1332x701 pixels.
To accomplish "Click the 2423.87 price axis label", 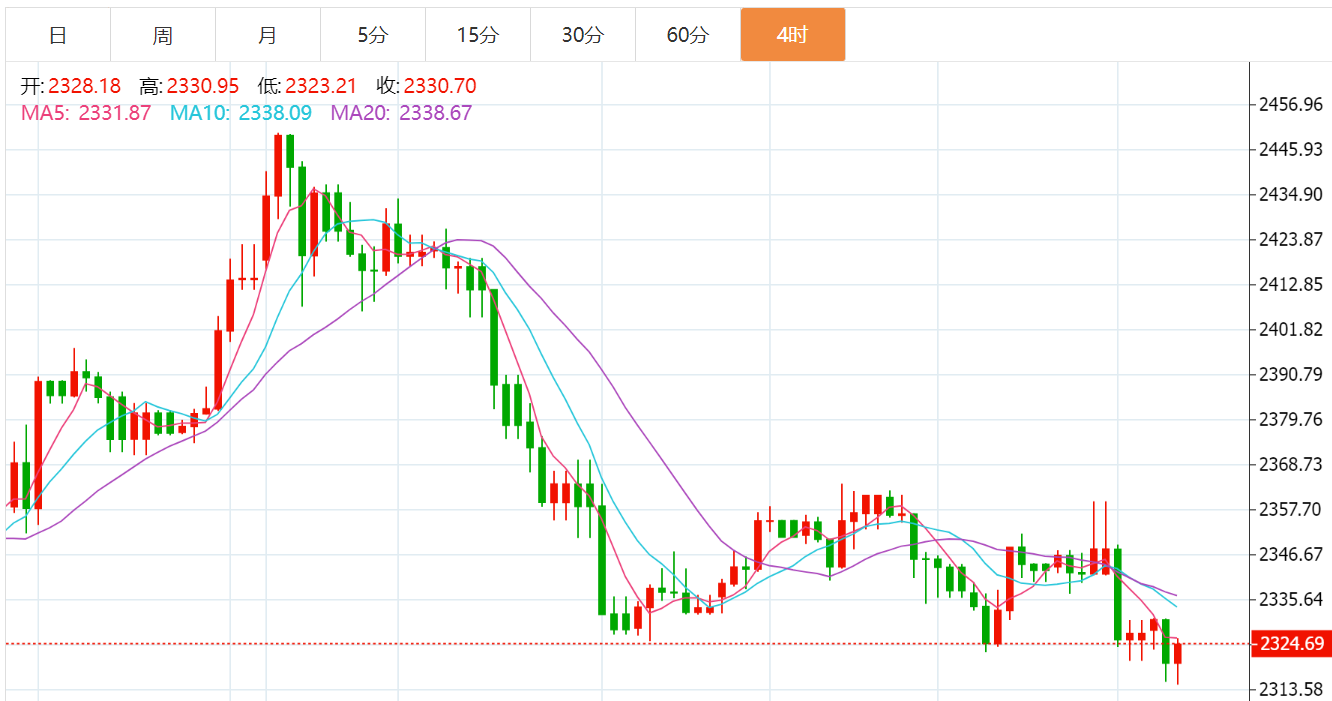I will pos(1291,239).
